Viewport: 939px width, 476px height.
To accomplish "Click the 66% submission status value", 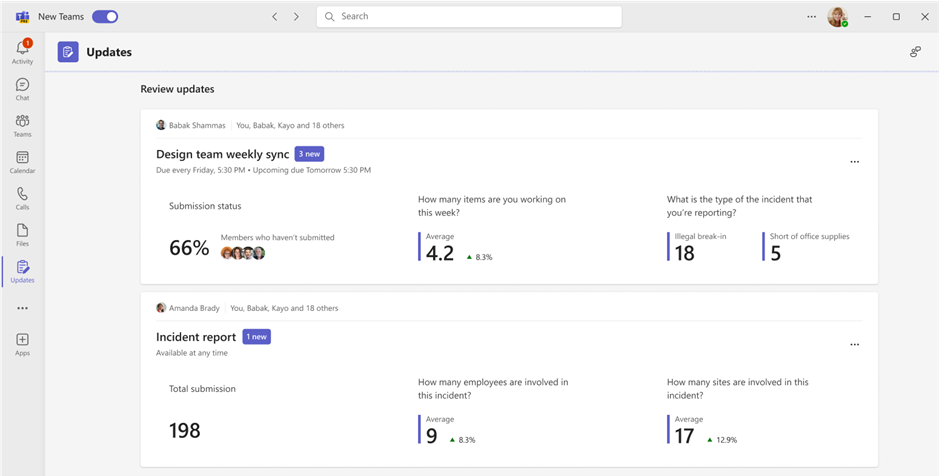I will [189, 248].
